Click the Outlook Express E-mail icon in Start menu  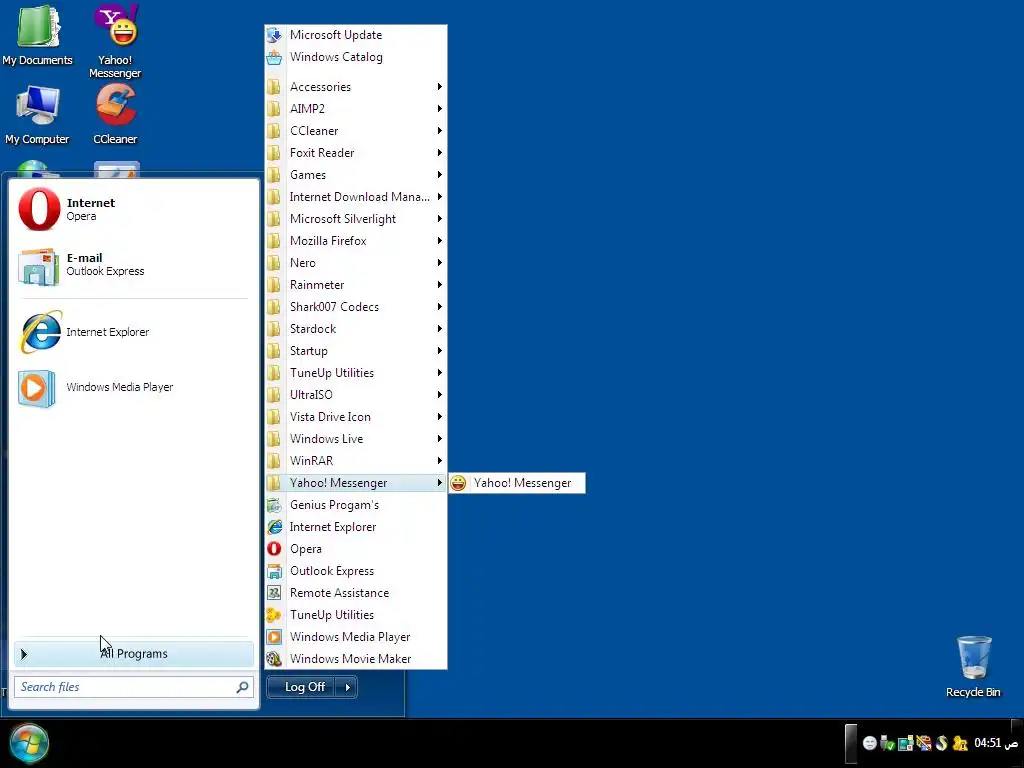[38, 265]
